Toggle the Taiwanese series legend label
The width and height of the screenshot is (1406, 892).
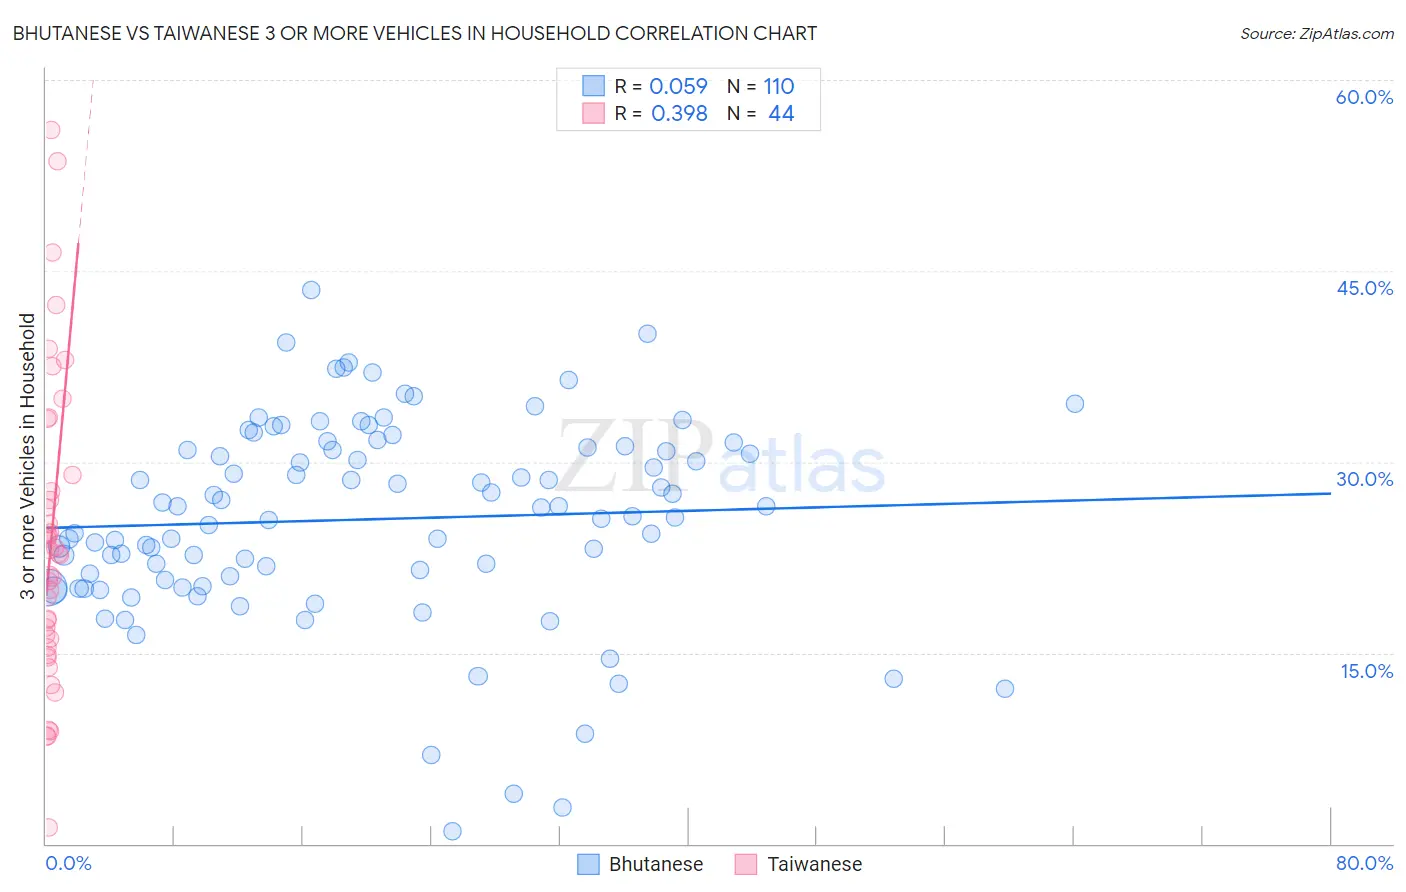[x=815, y=864]
